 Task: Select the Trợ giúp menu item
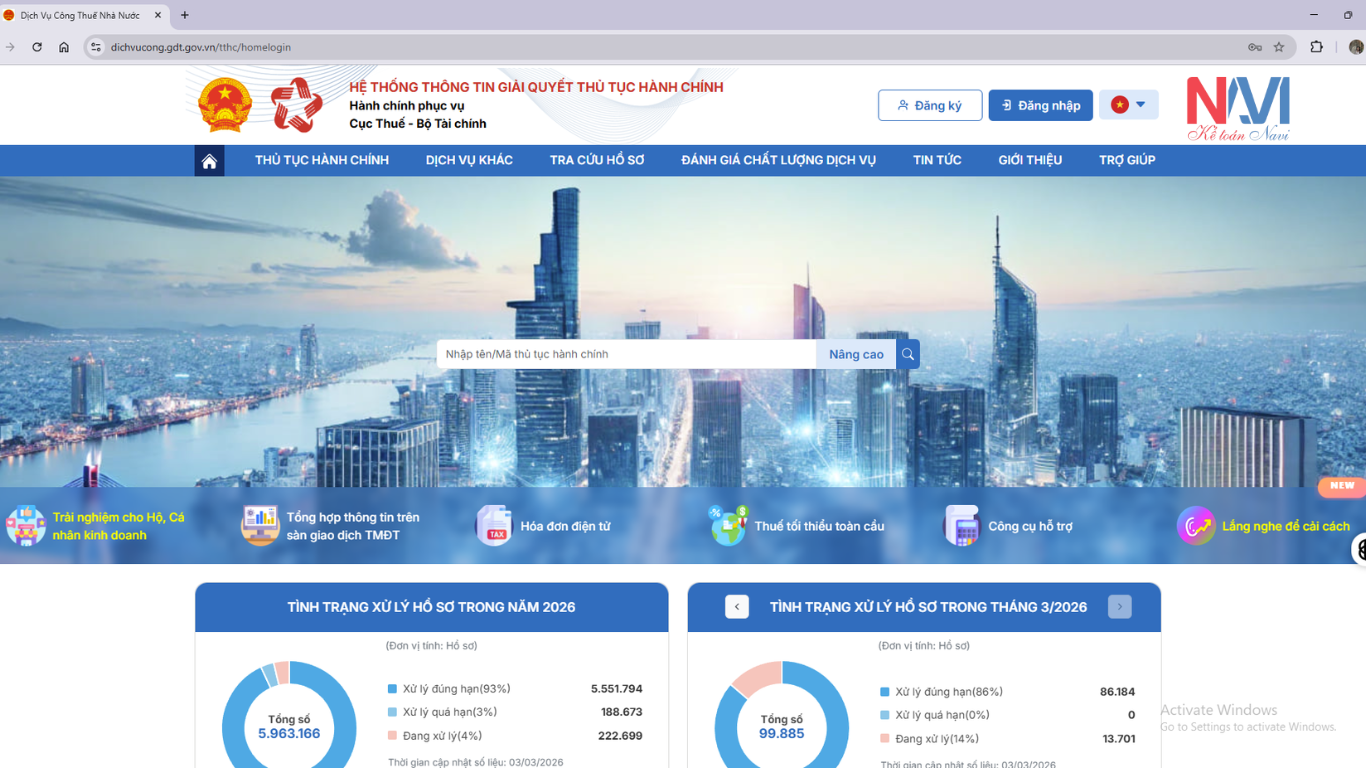(x=1127, y=160)
